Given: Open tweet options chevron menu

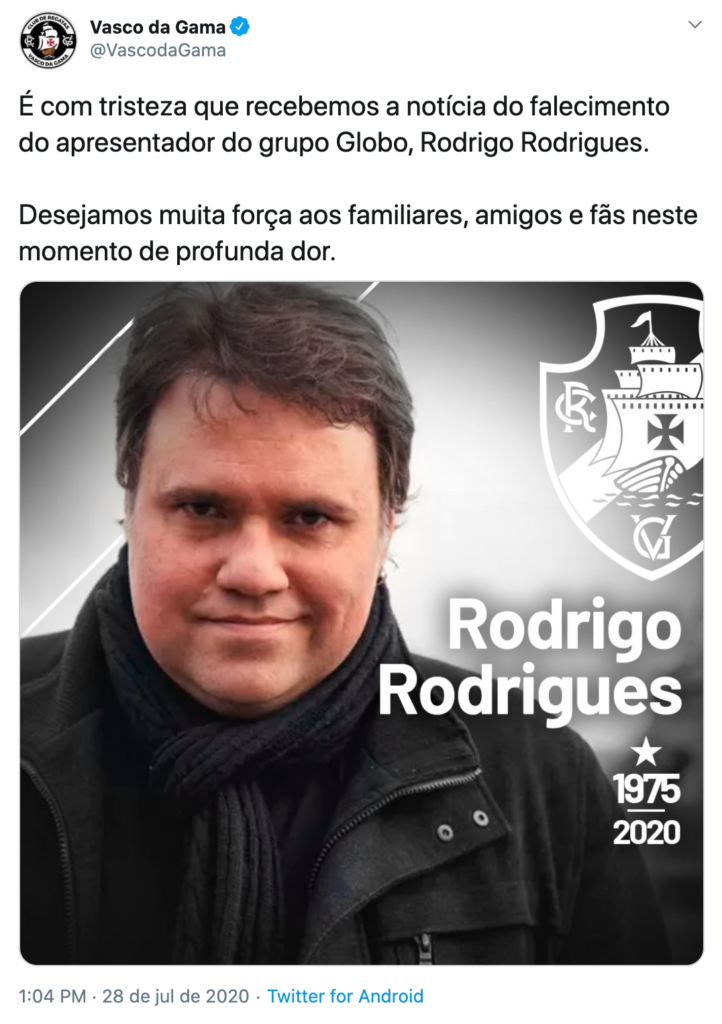Looking at the screenshot, I should pyautogui.click(x=695, y=25).
